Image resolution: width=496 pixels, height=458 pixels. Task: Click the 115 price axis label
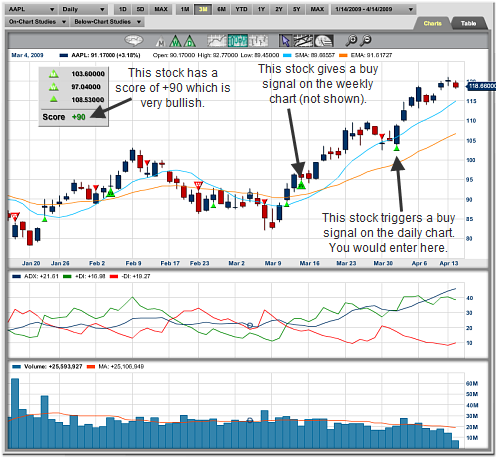click(471, 101)
